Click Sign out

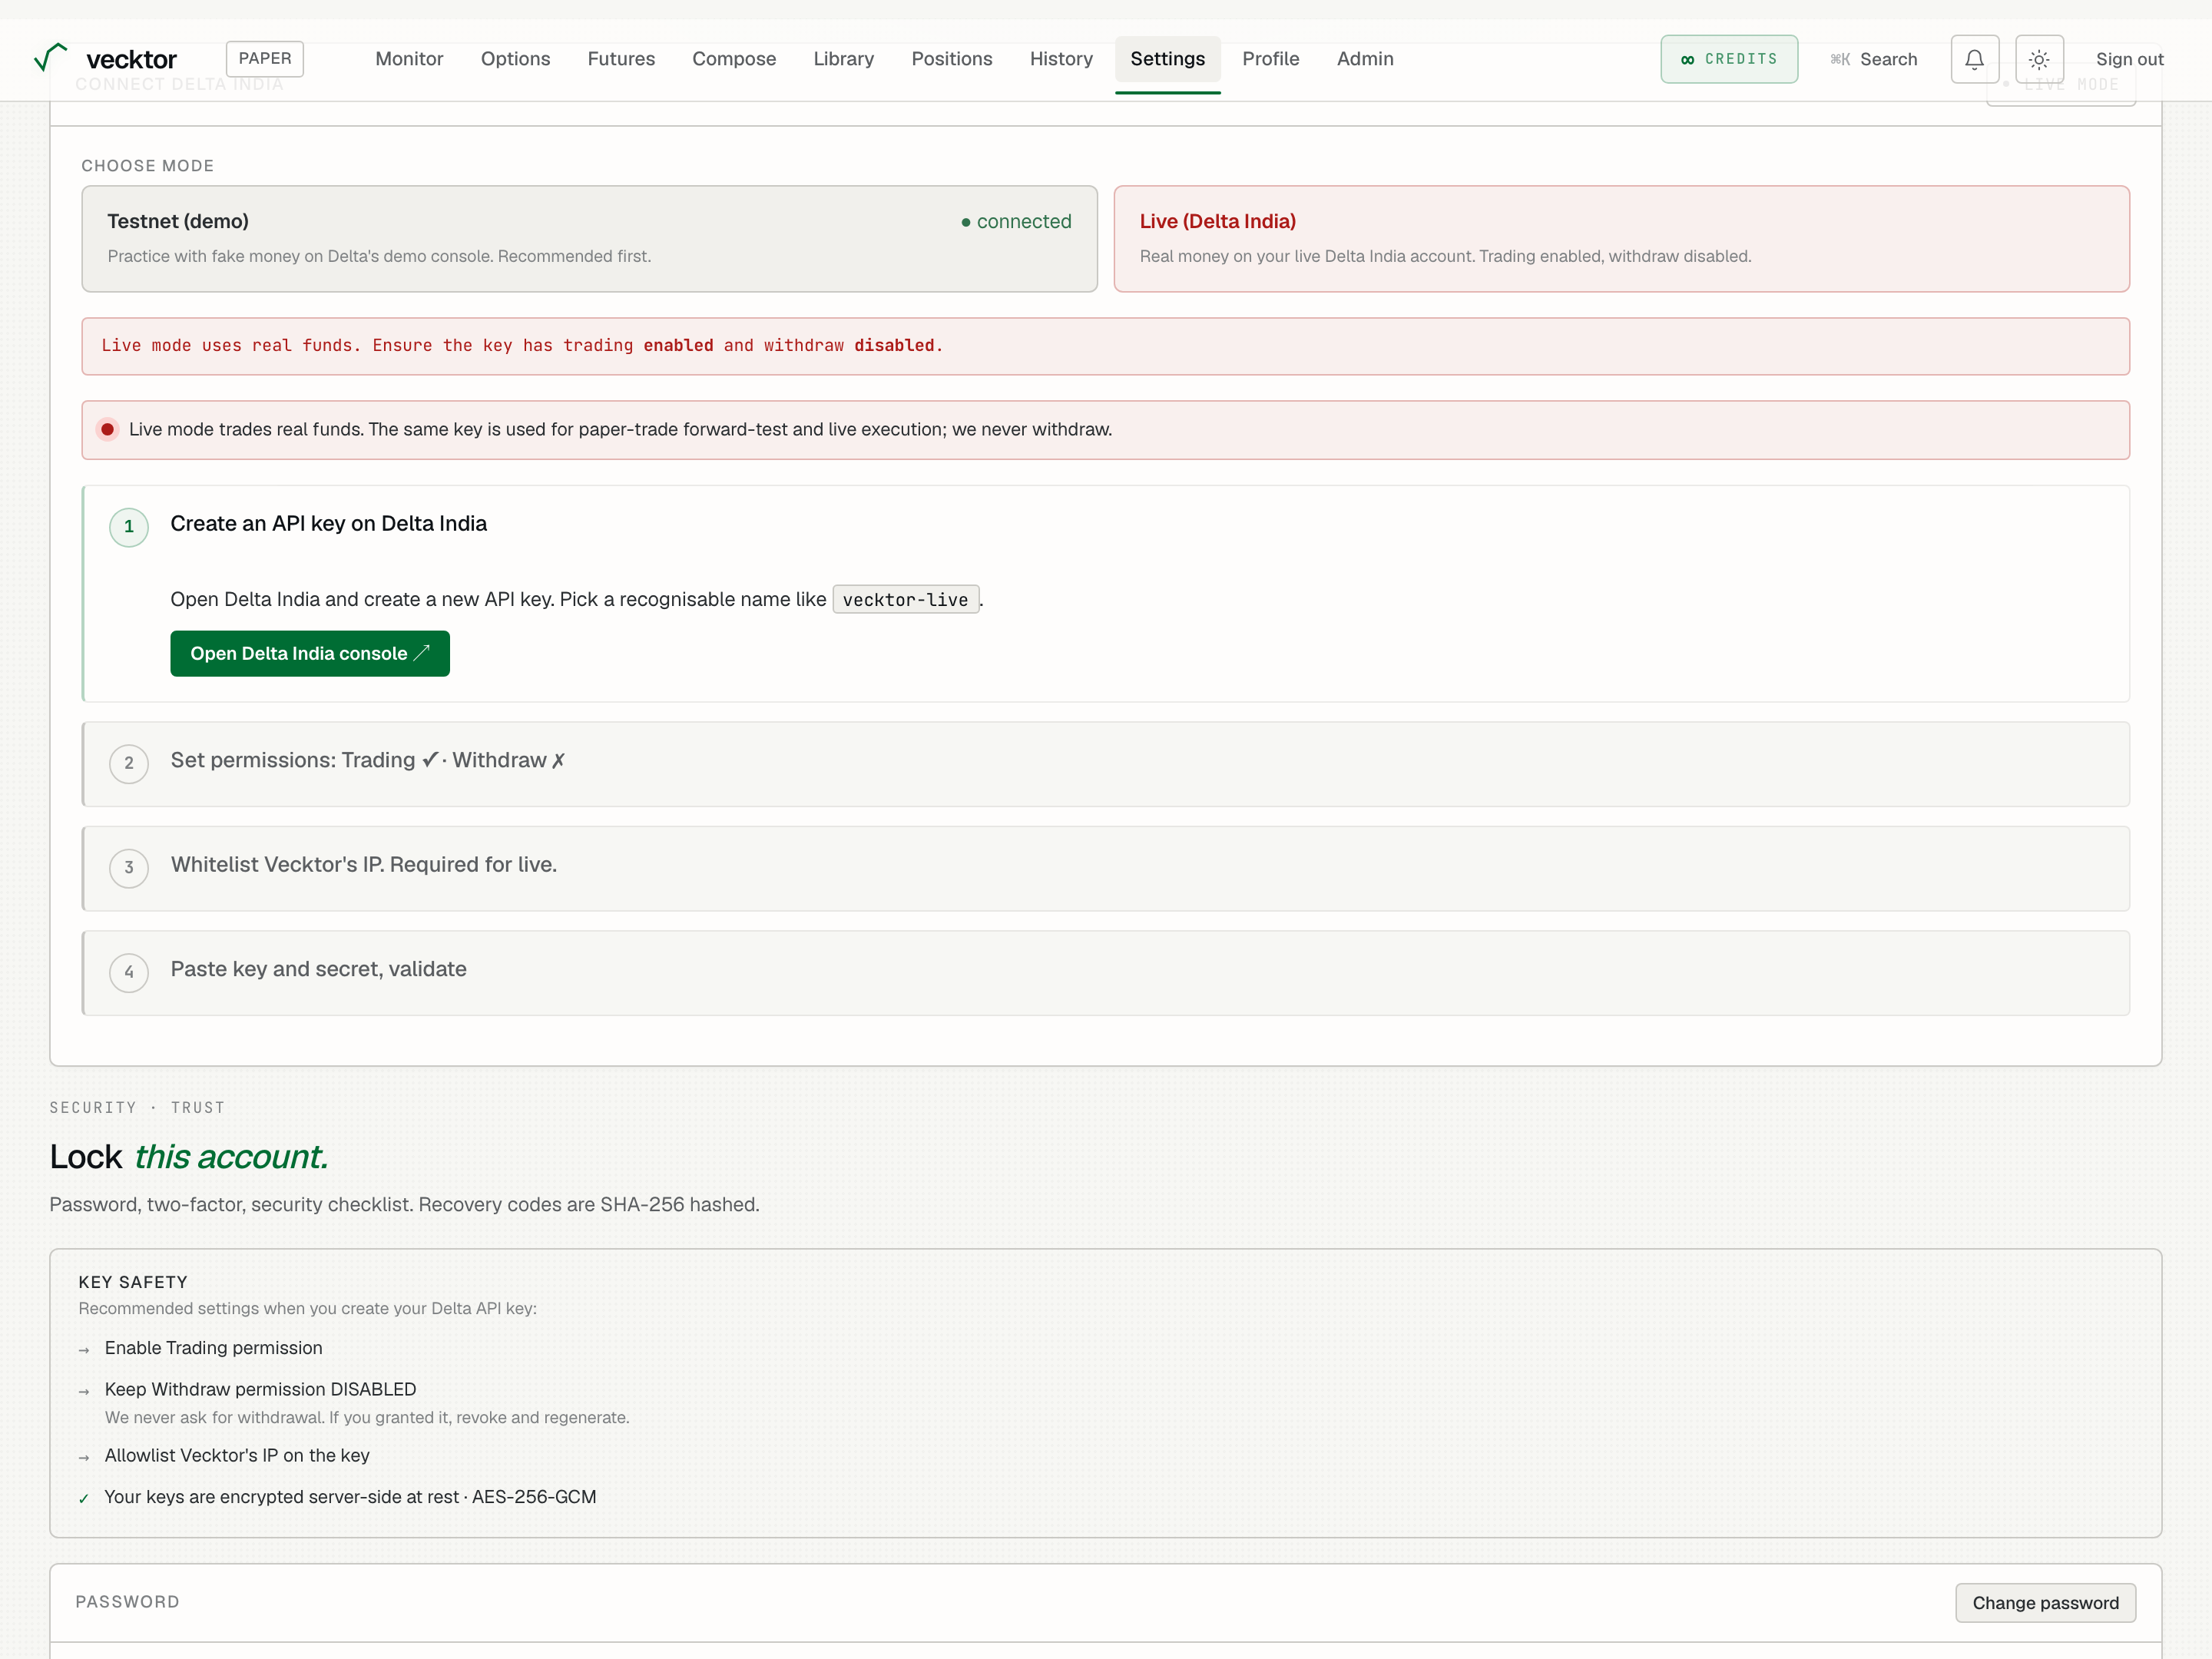(2129, 59)
